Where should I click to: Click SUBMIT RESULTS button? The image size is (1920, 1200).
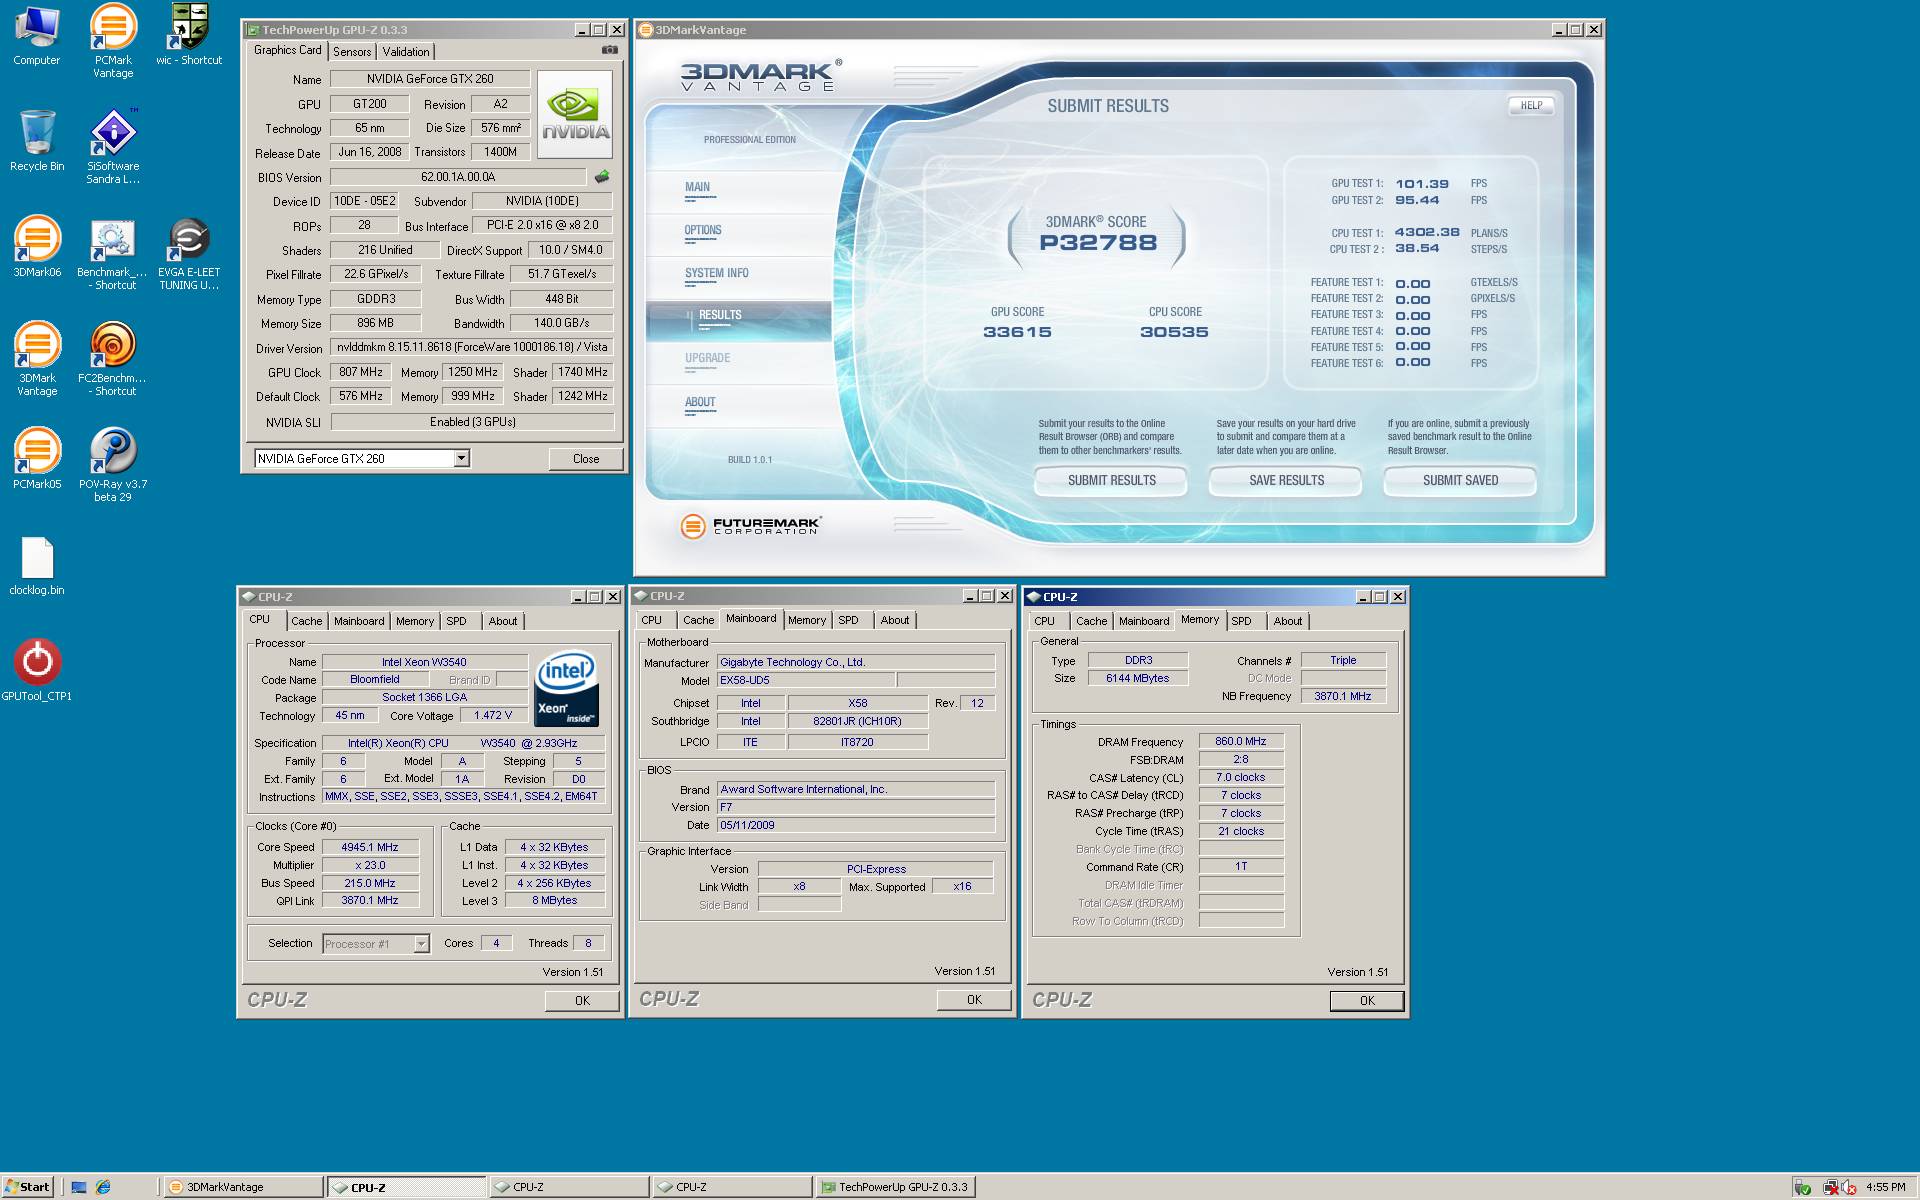point(1111,480)
